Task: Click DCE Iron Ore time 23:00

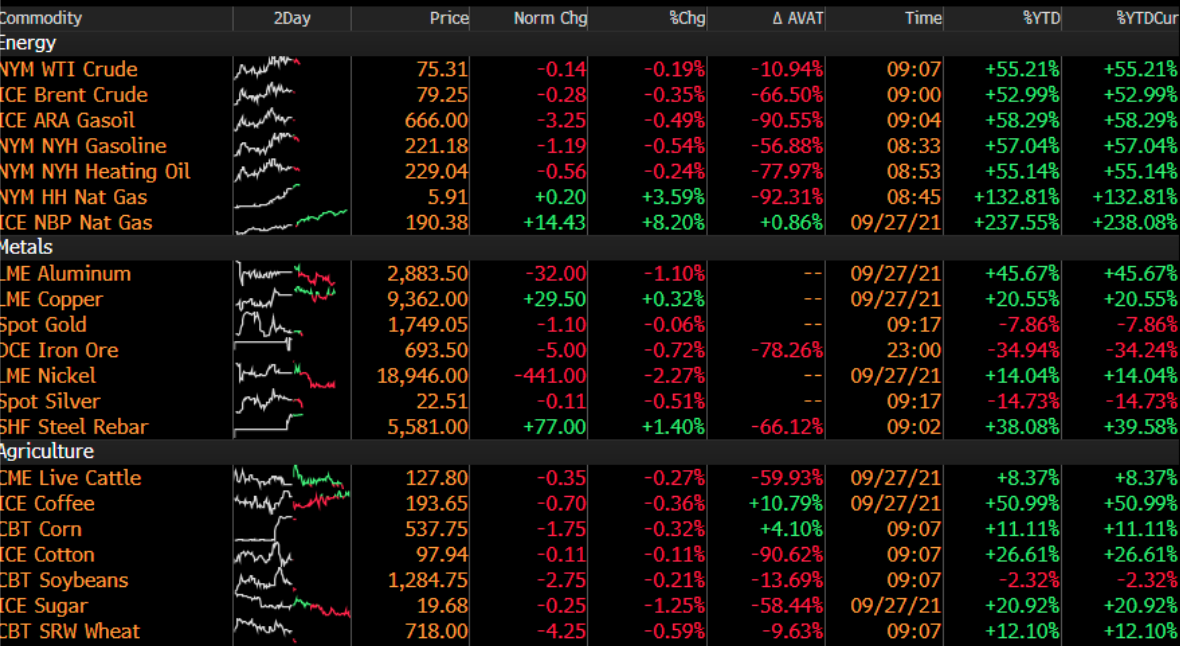Action: click(x=914, y=350)
